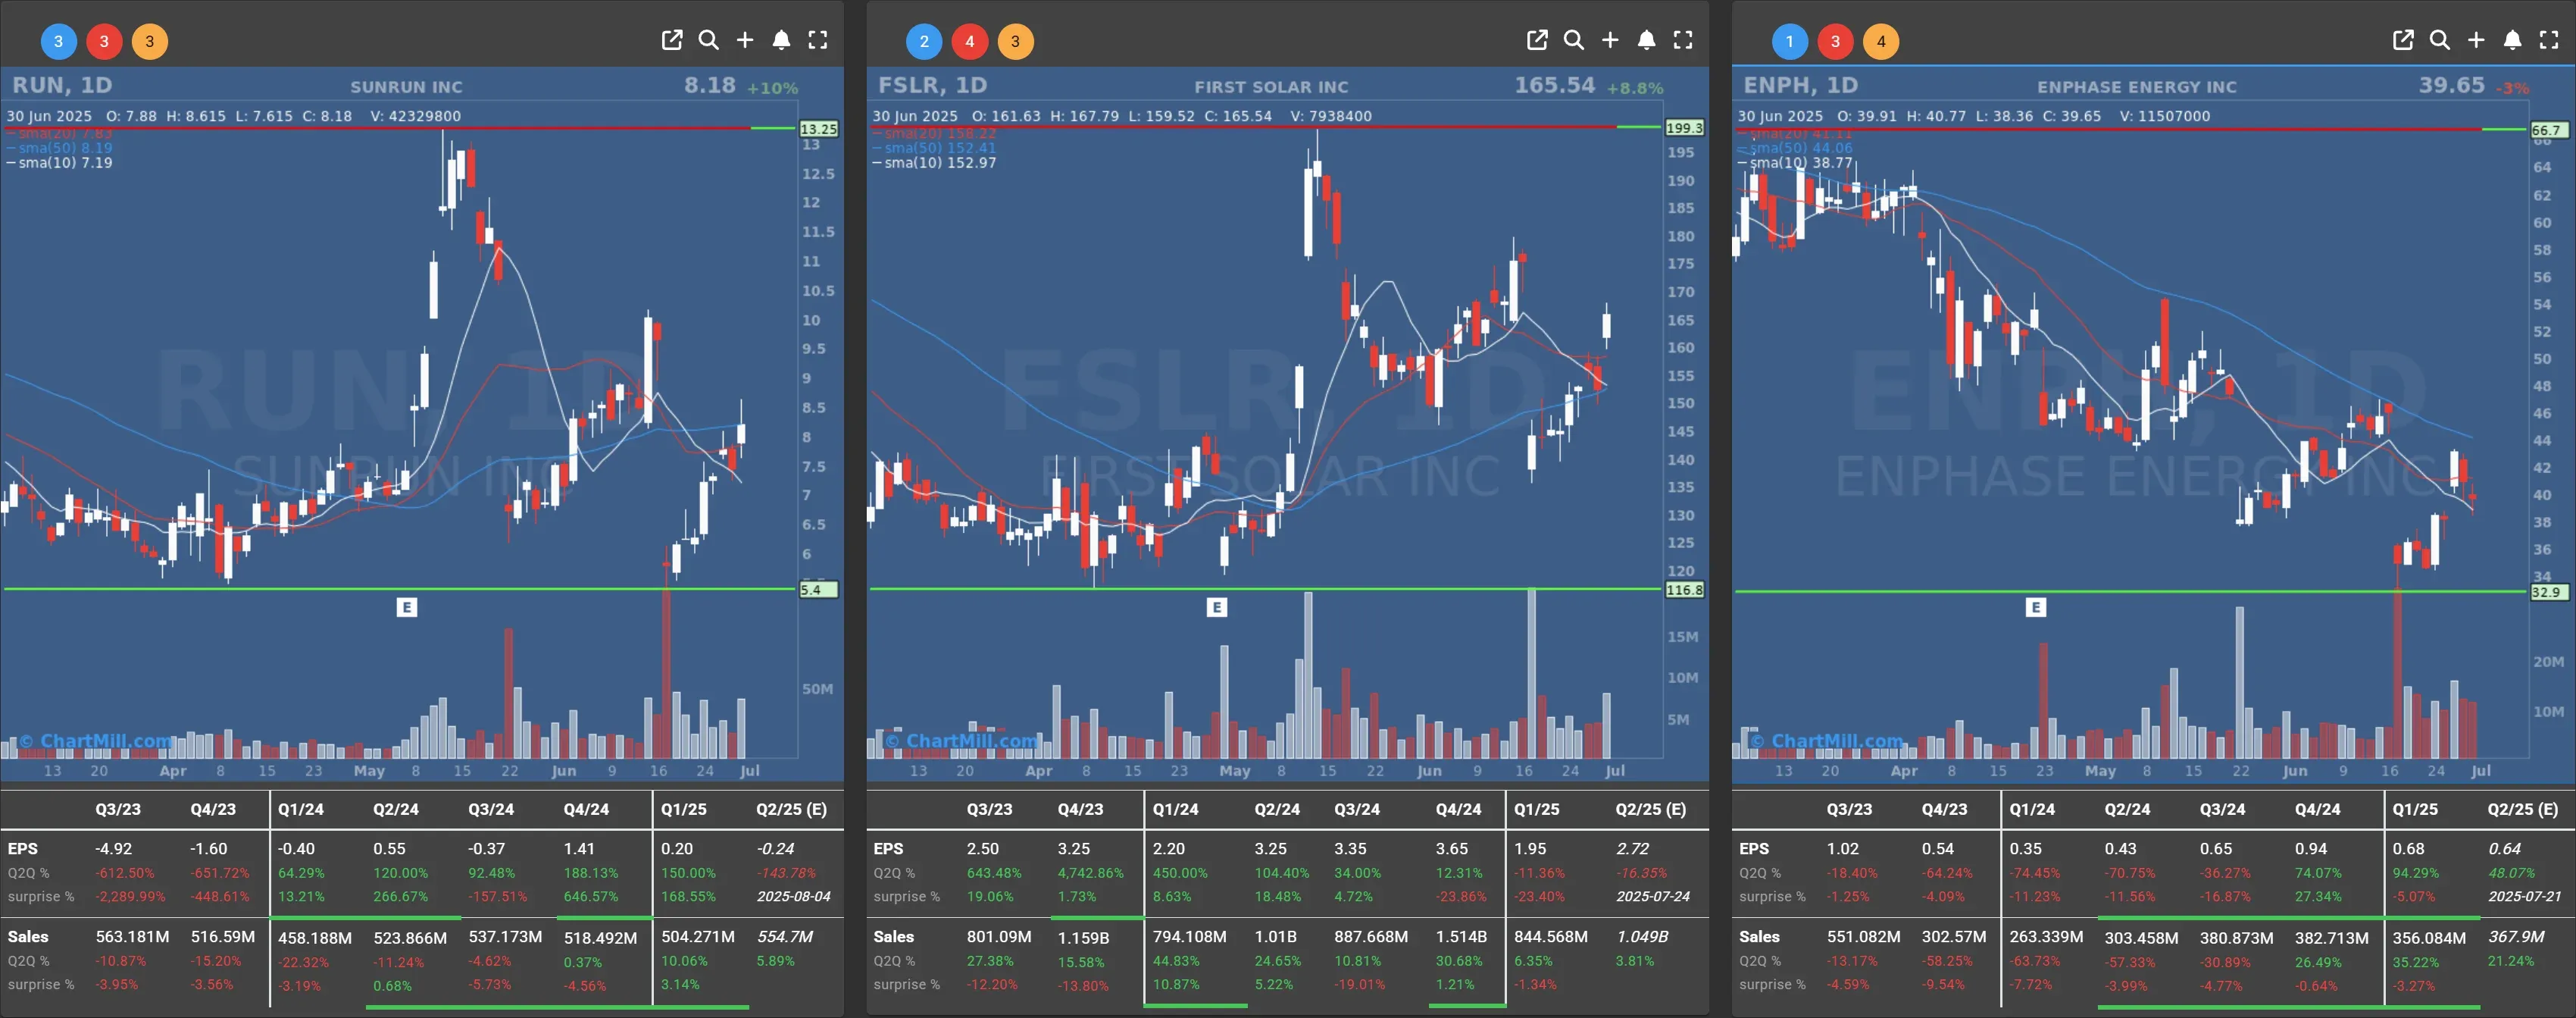
Task: Add RUN to watchlist with plus icon
Action: (745, 40)
